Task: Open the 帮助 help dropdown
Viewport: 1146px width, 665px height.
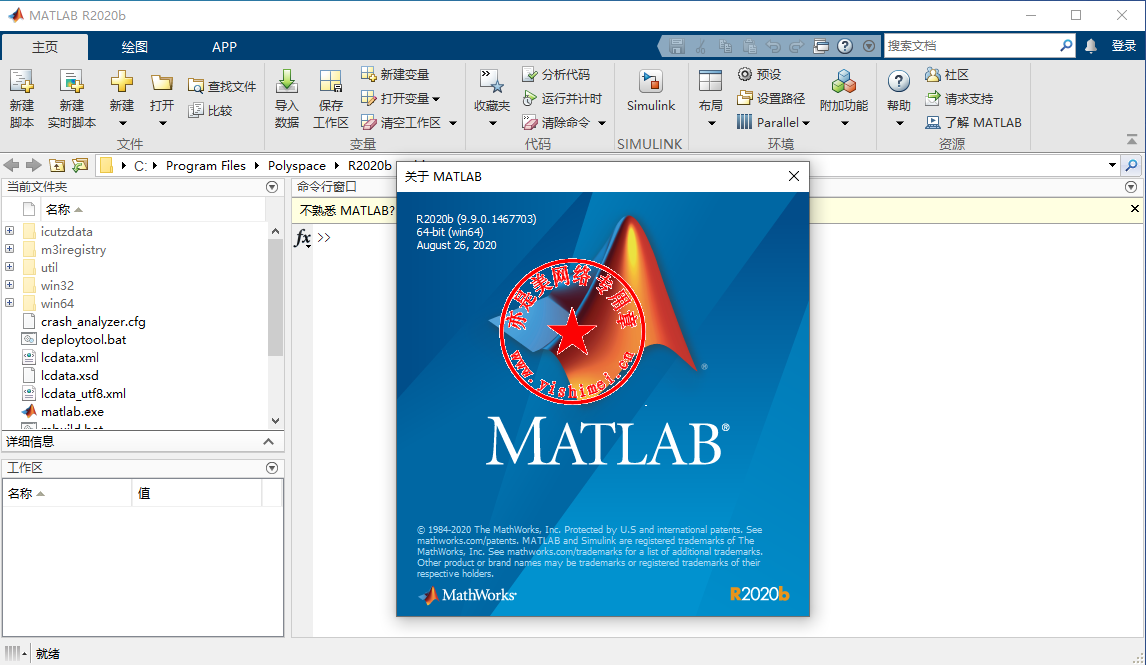Action: tap(899, 123)
